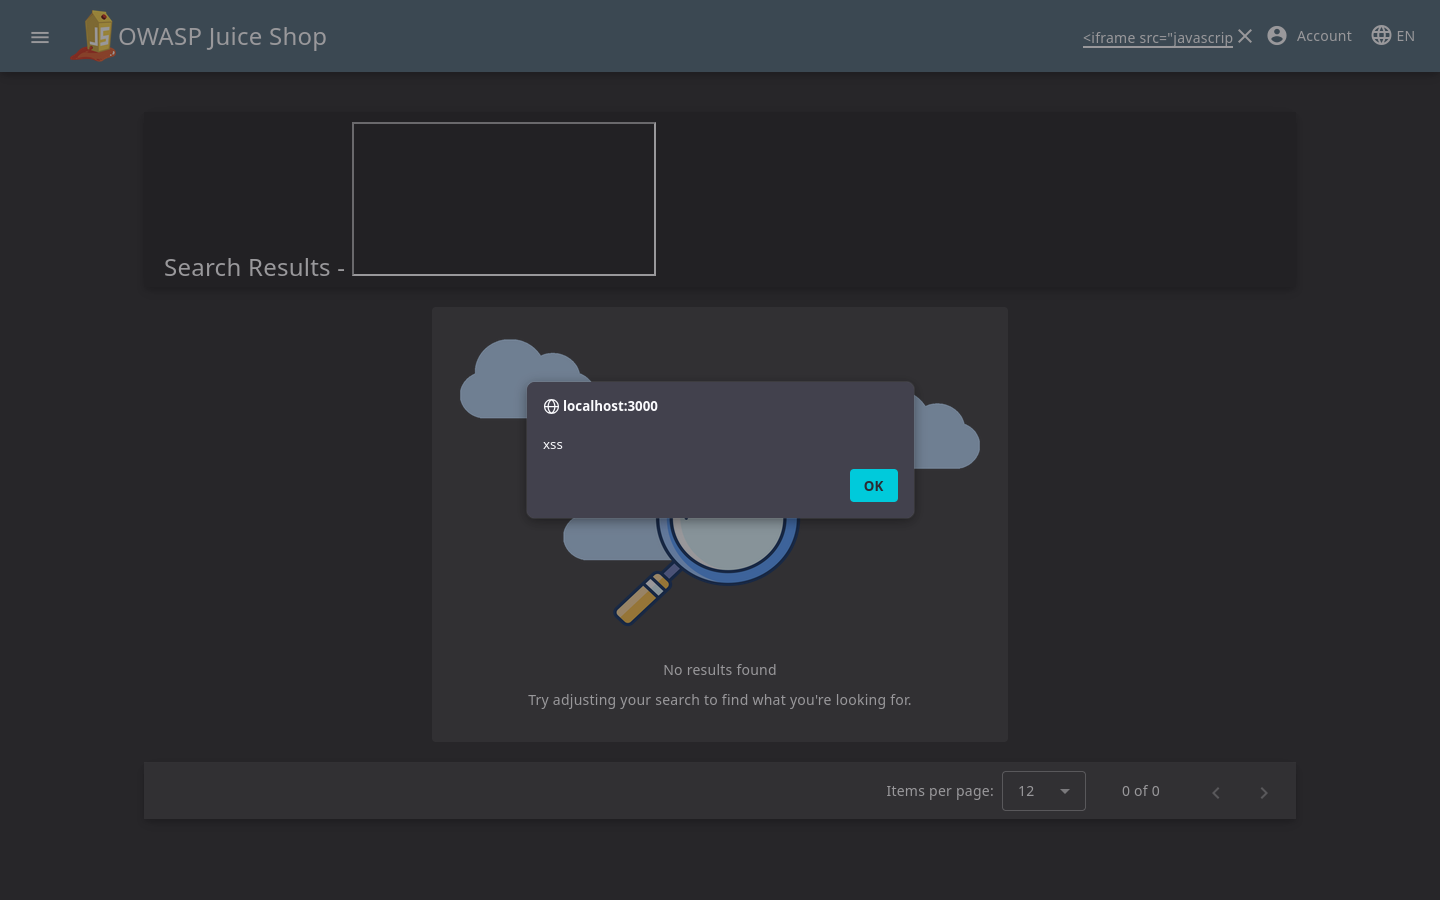The image size is (1440, 900).
Task: Go to the next page chevron
Action: tap(1264, 792)
